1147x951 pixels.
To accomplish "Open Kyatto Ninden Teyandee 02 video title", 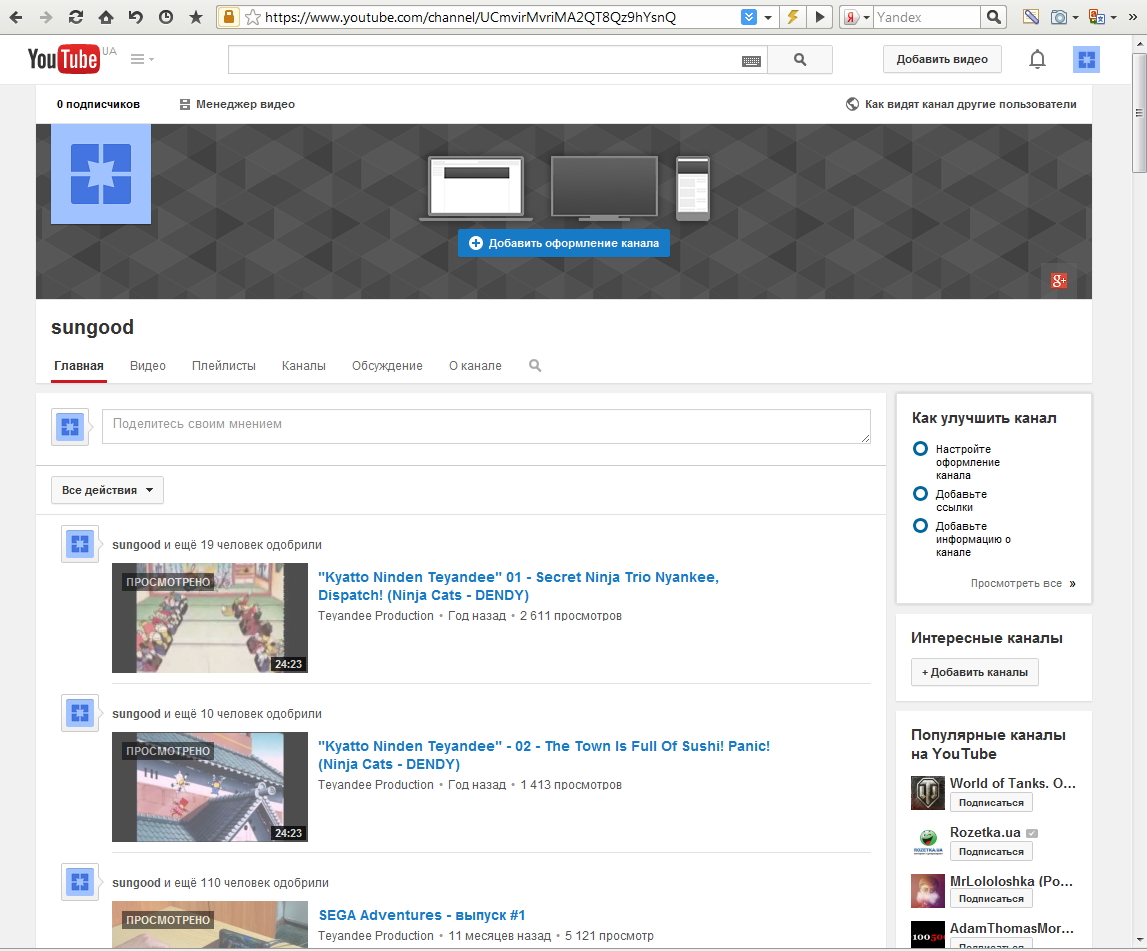I will (x=544, y=755).
